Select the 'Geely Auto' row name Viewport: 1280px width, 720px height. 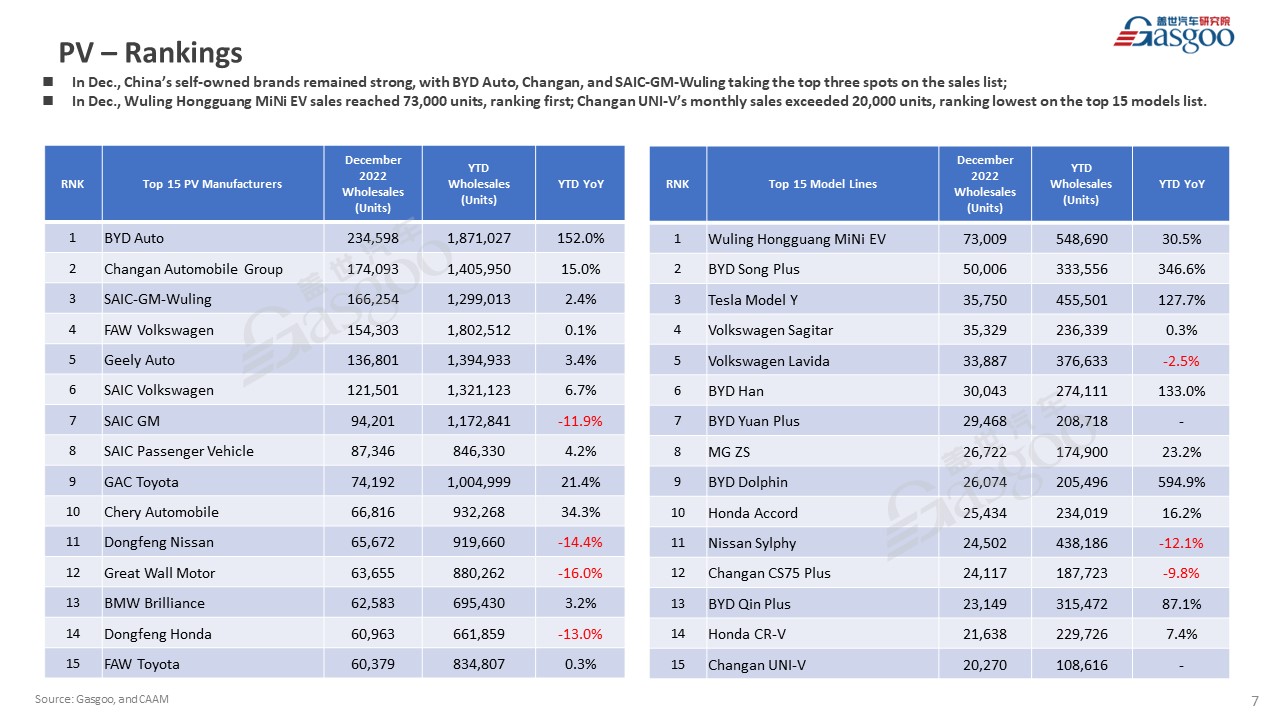tap(212, 360)
